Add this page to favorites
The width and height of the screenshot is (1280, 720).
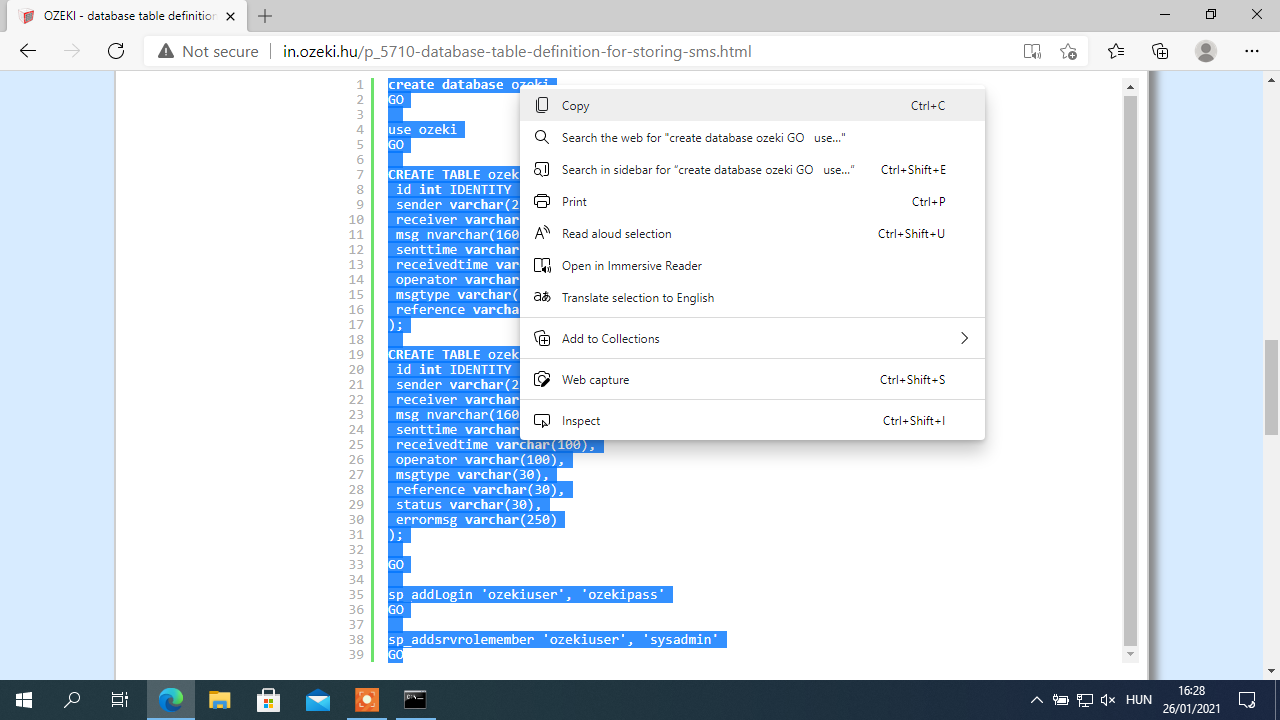tap(1068, 49)
